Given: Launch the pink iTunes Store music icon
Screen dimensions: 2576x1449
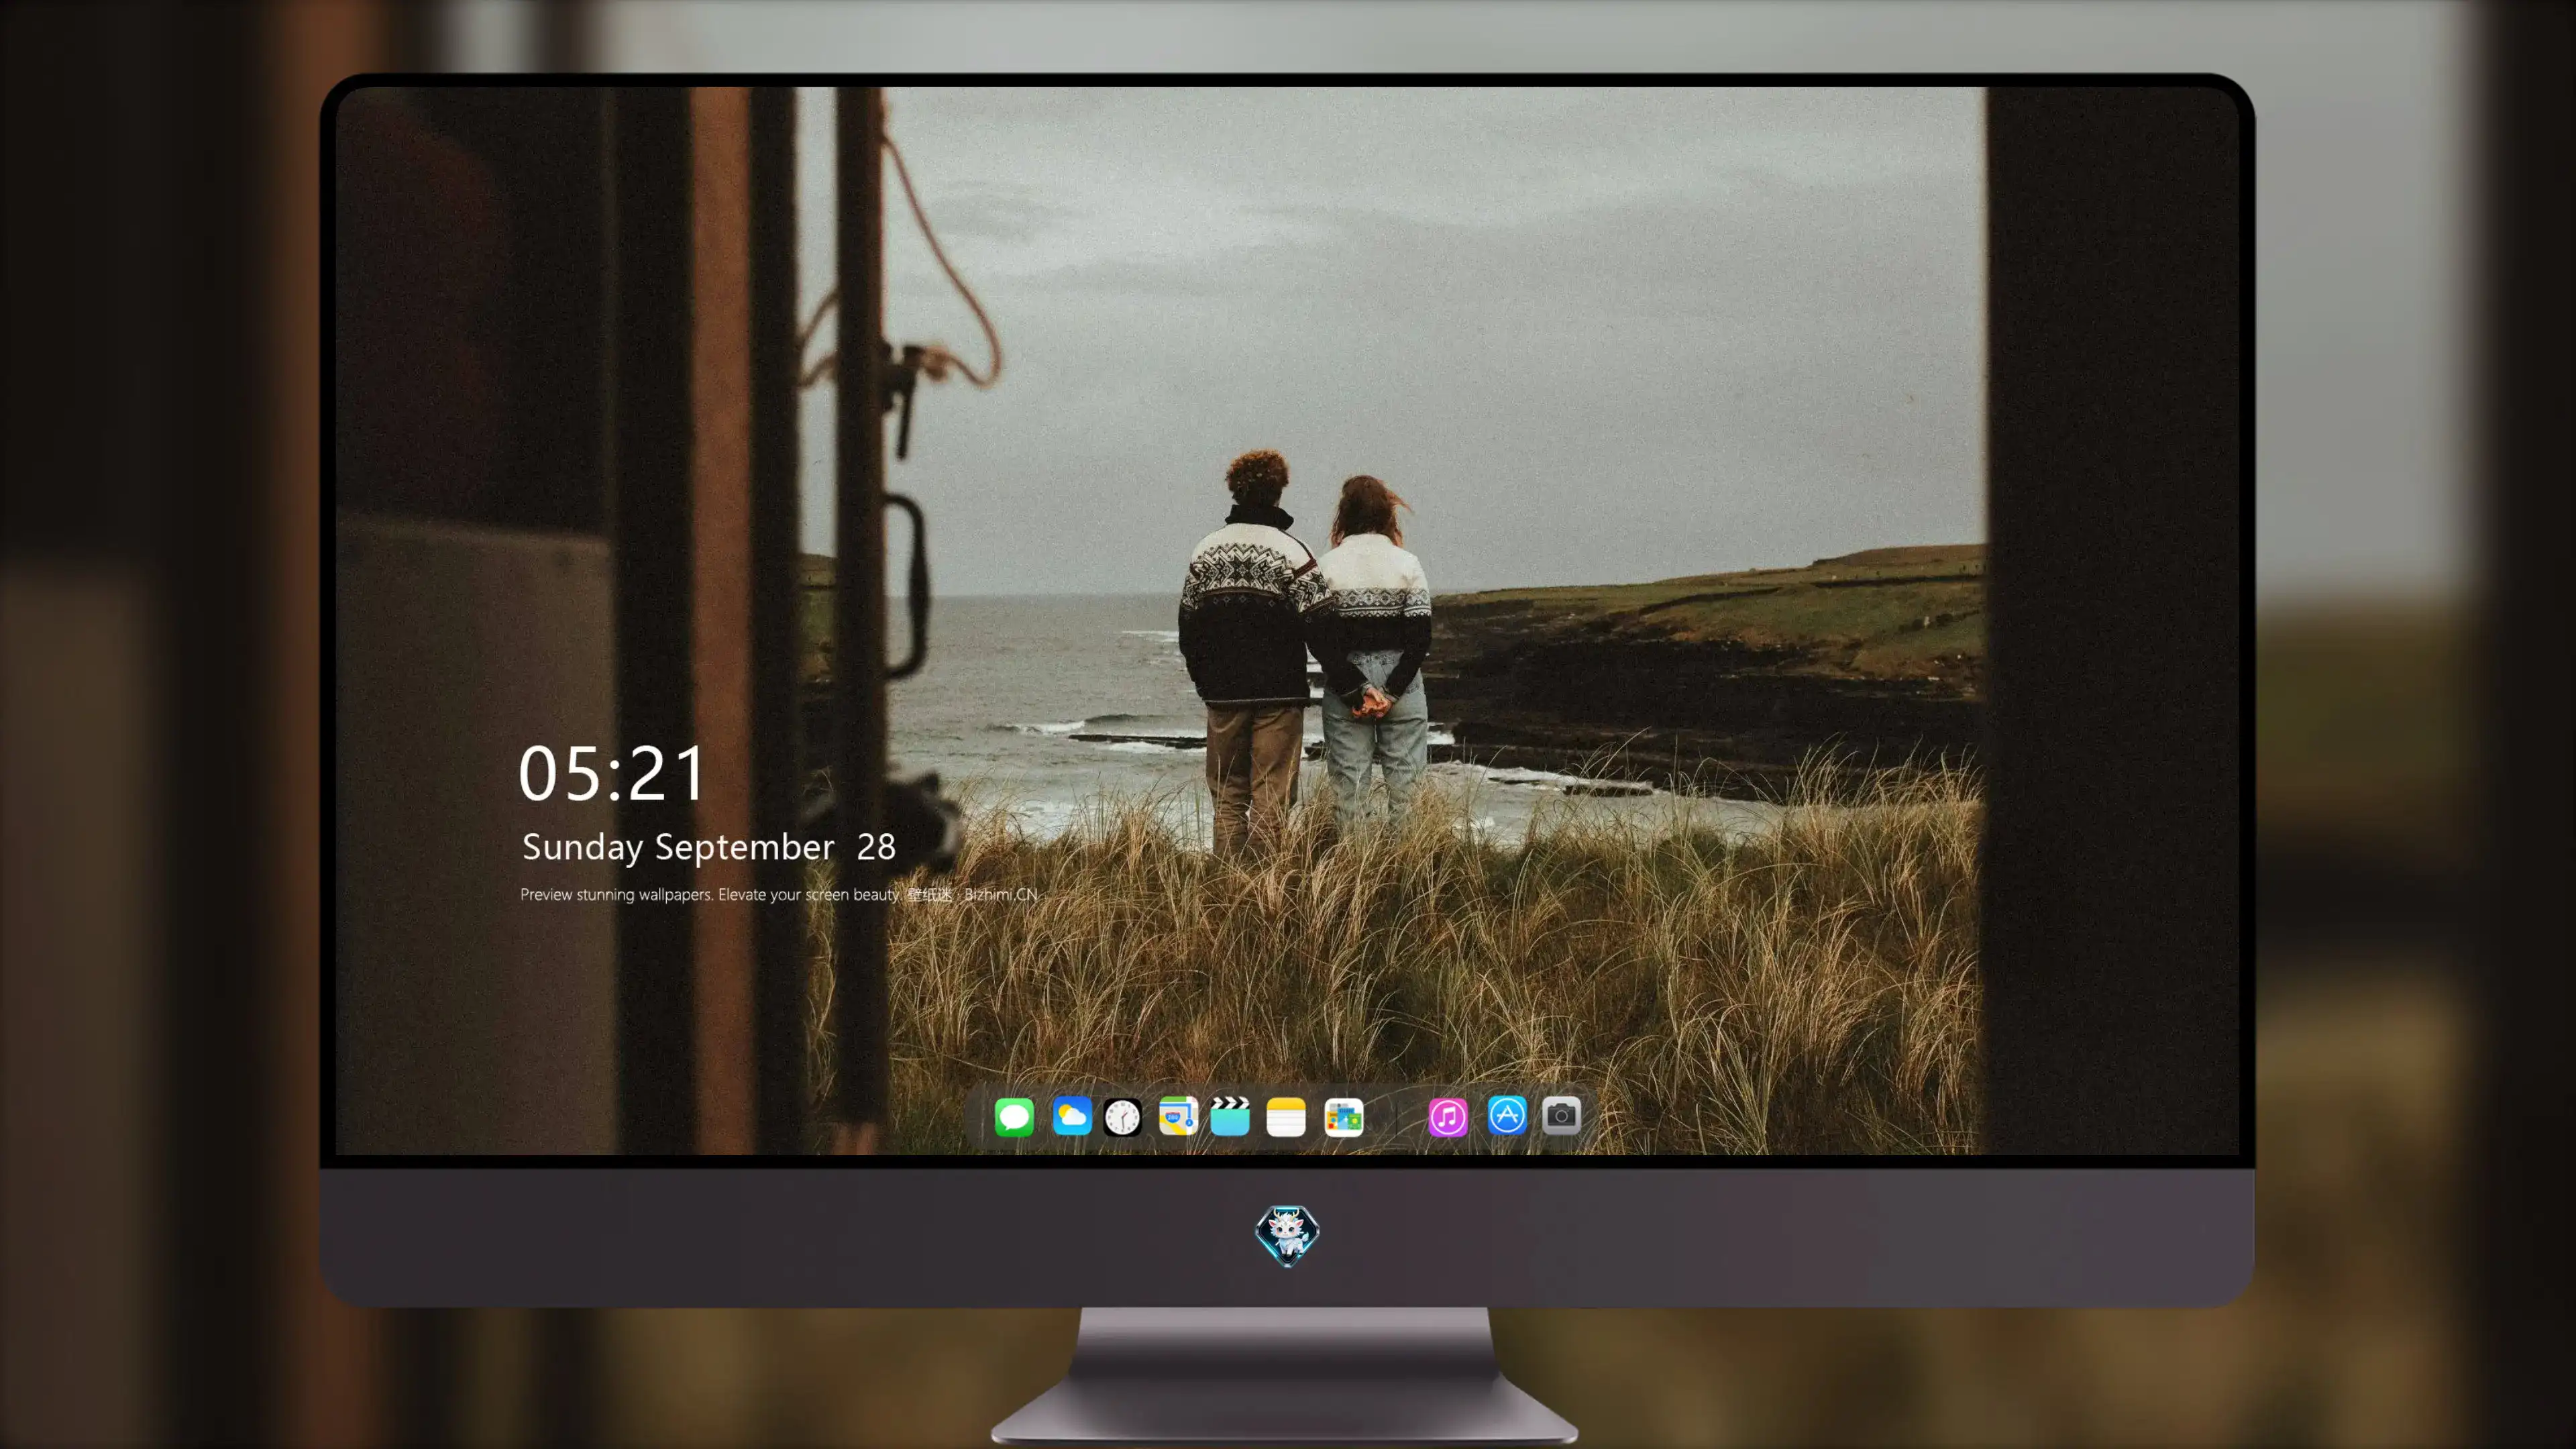Looking at the screenshot, I should coord(1448,1117).
